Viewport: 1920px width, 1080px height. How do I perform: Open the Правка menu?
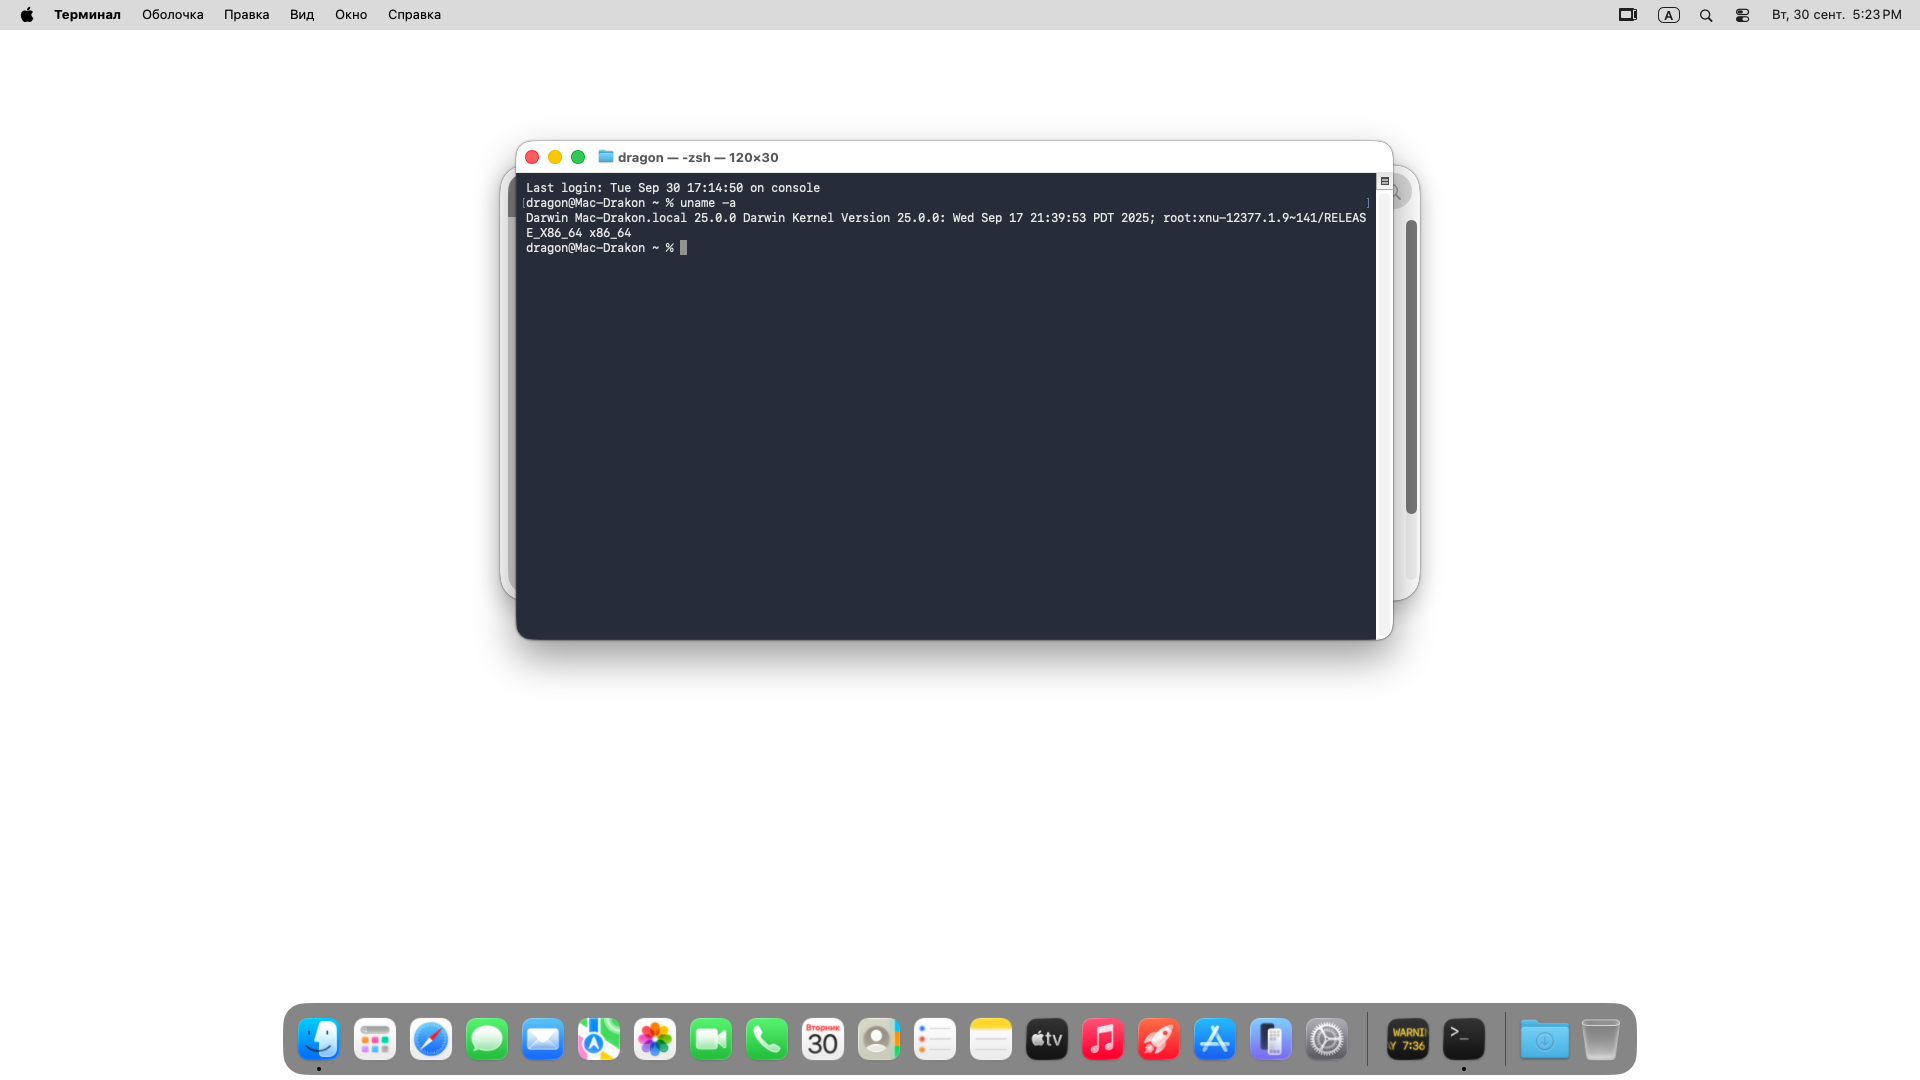(246, 15)
